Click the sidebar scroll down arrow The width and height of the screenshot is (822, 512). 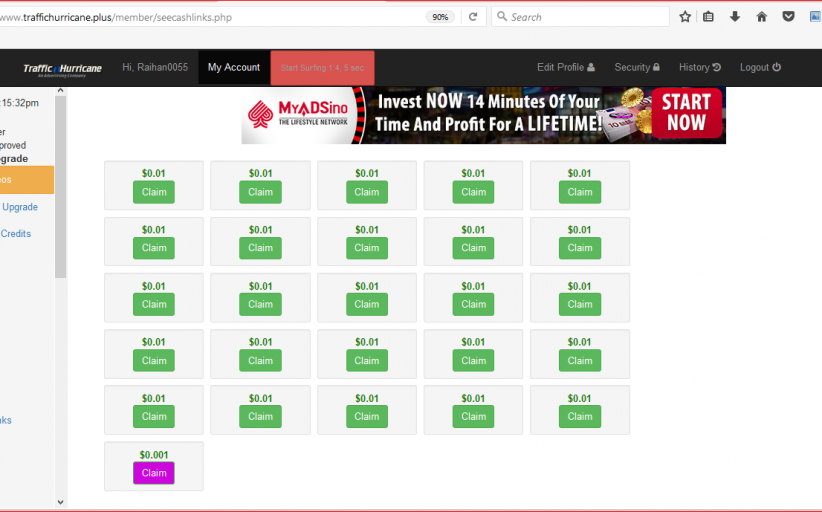tap(60, 501)
